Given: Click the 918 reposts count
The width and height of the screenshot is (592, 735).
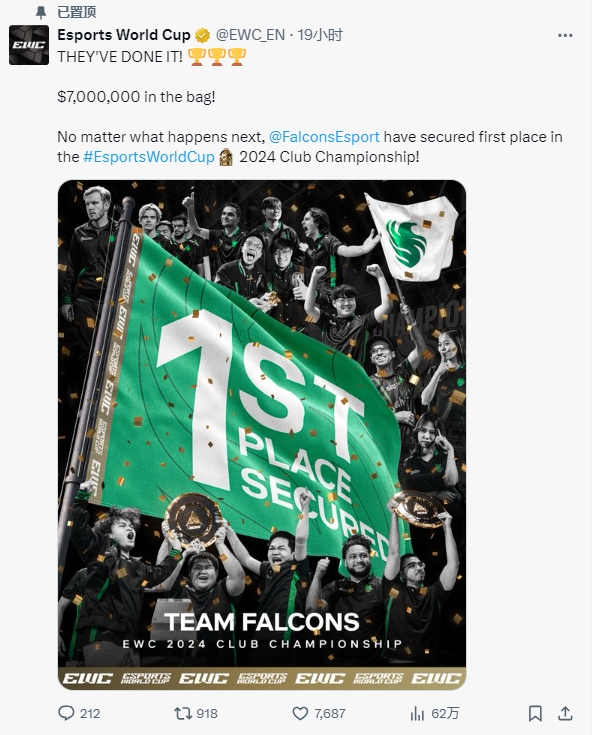Looking at the screenshot, I should point(207,713).
